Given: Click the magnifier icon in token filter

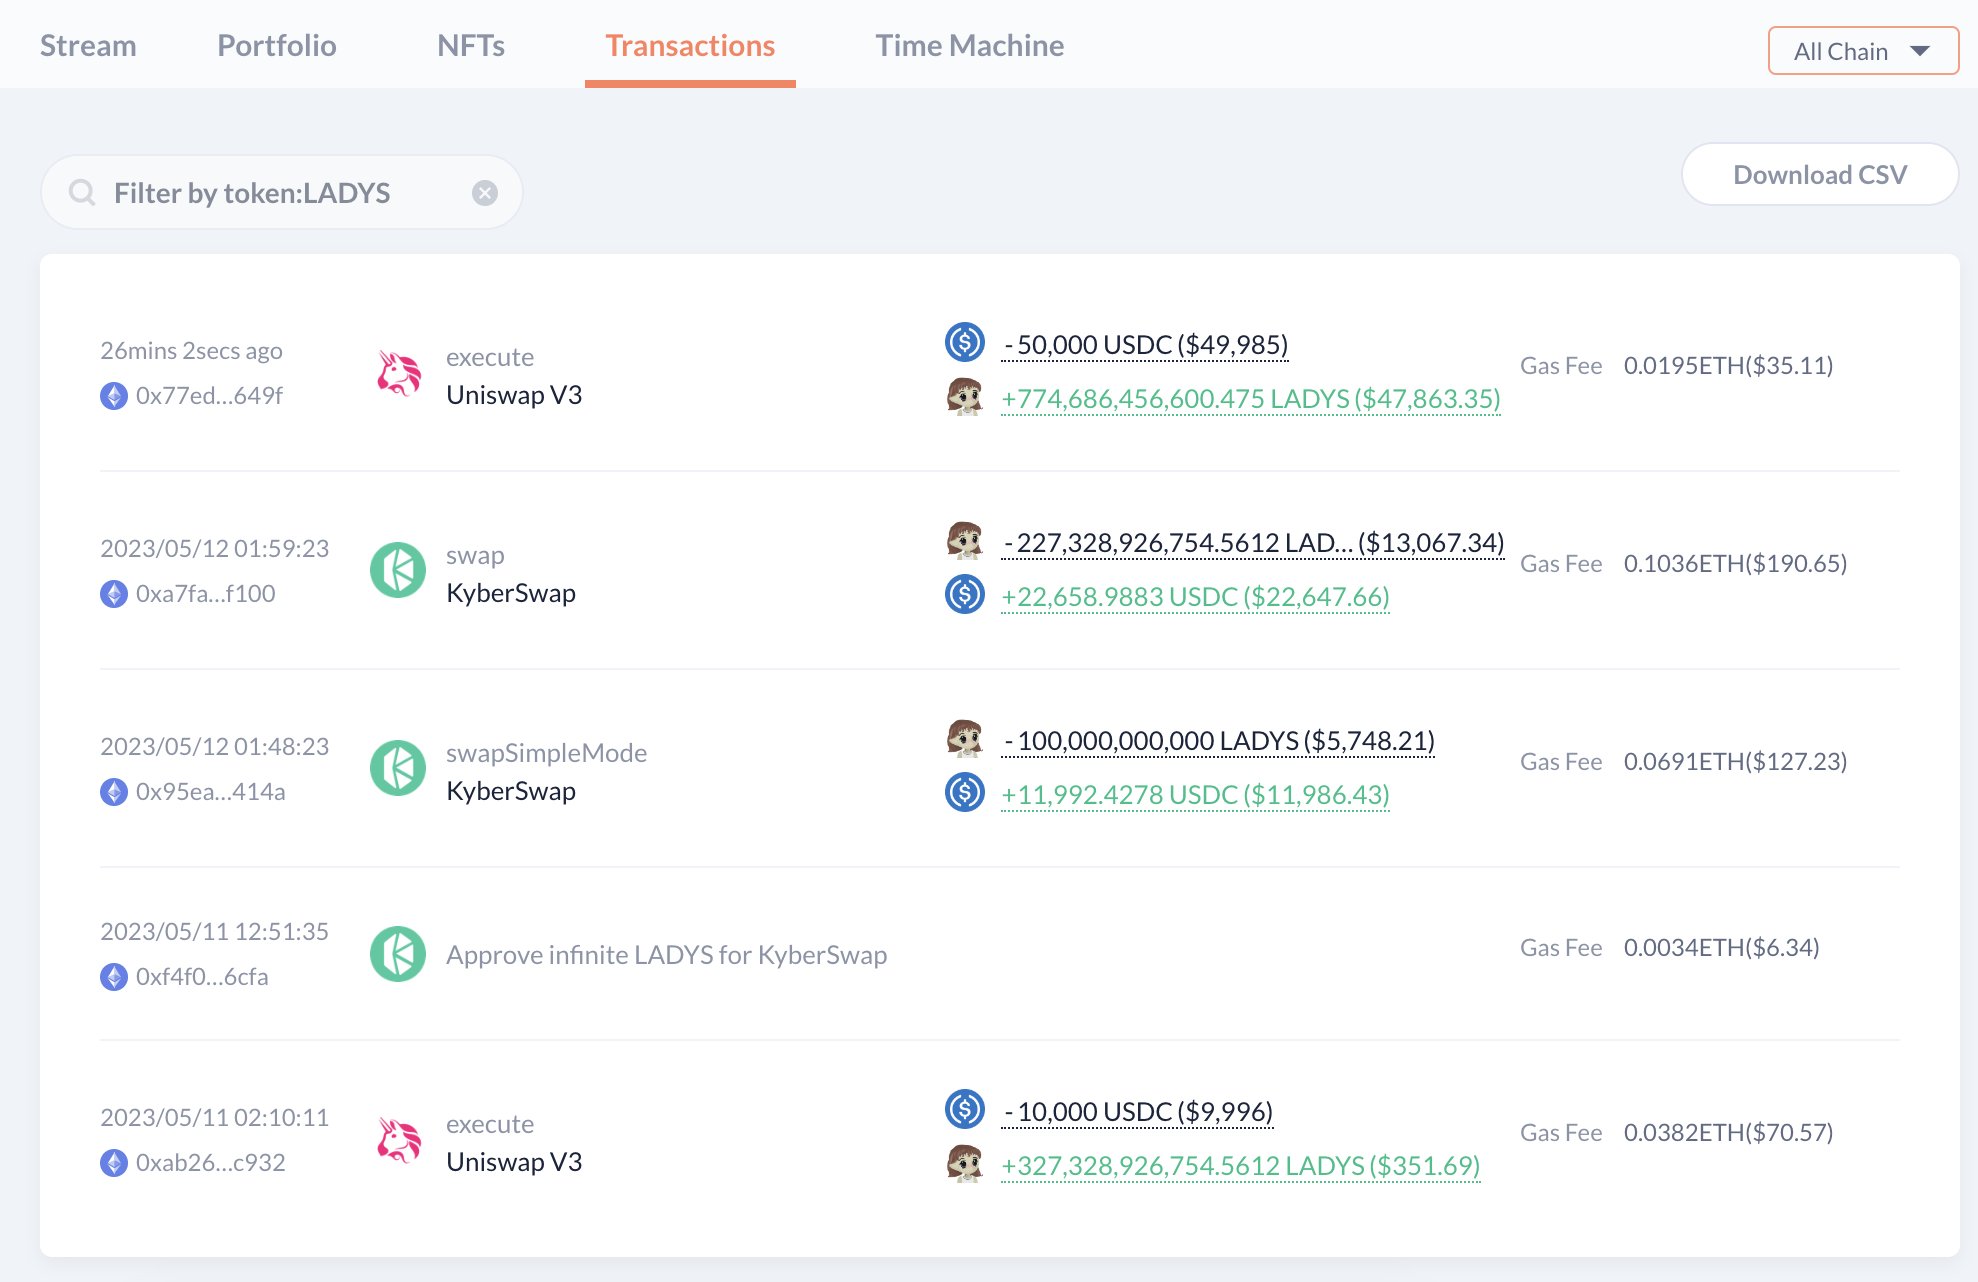Looking at the screenshot, I should coord(82,192).
